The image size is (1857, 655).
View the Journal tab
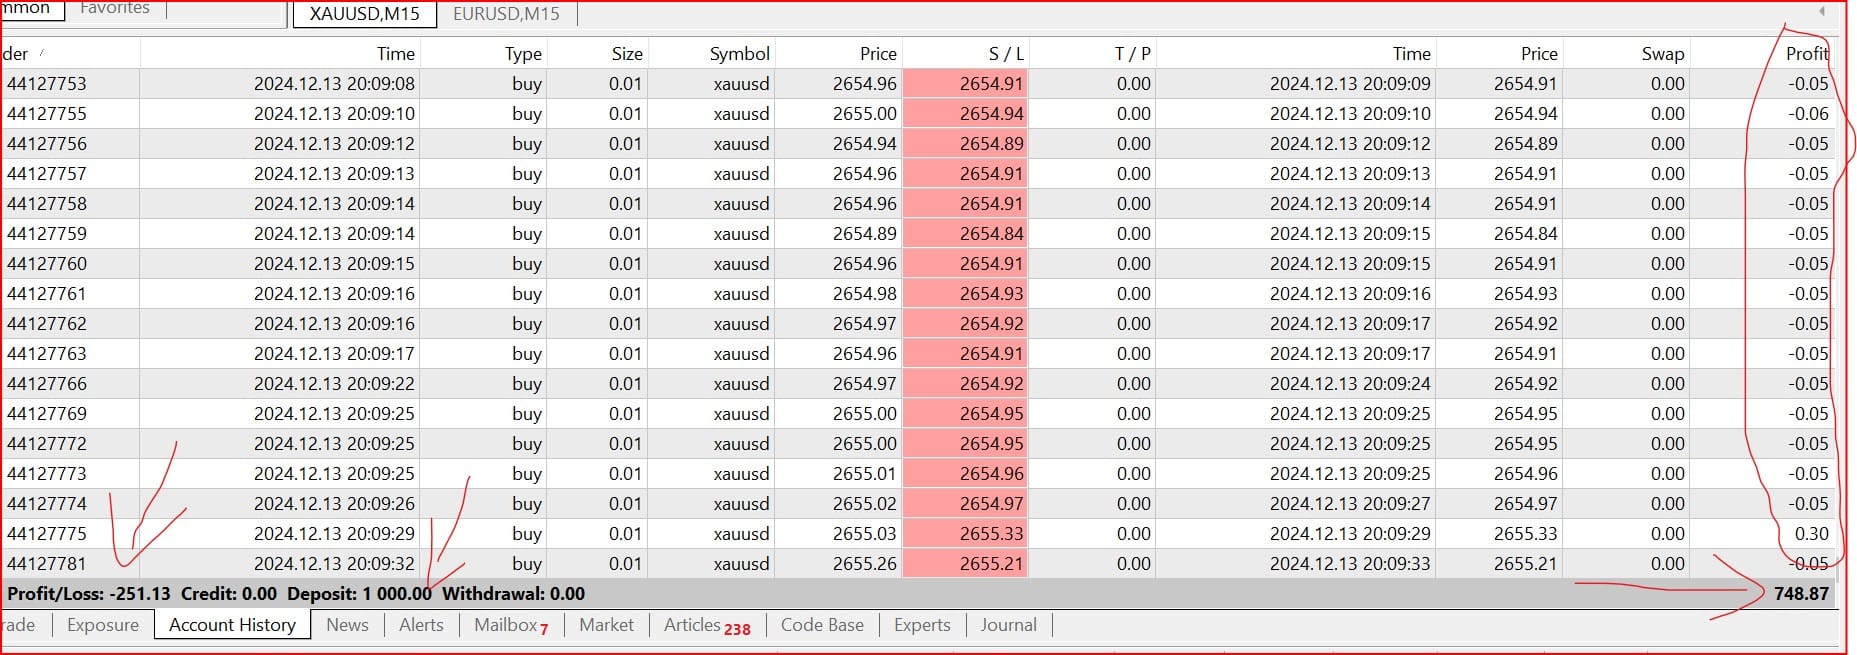pyautogui.click(x=1008, y=625)
